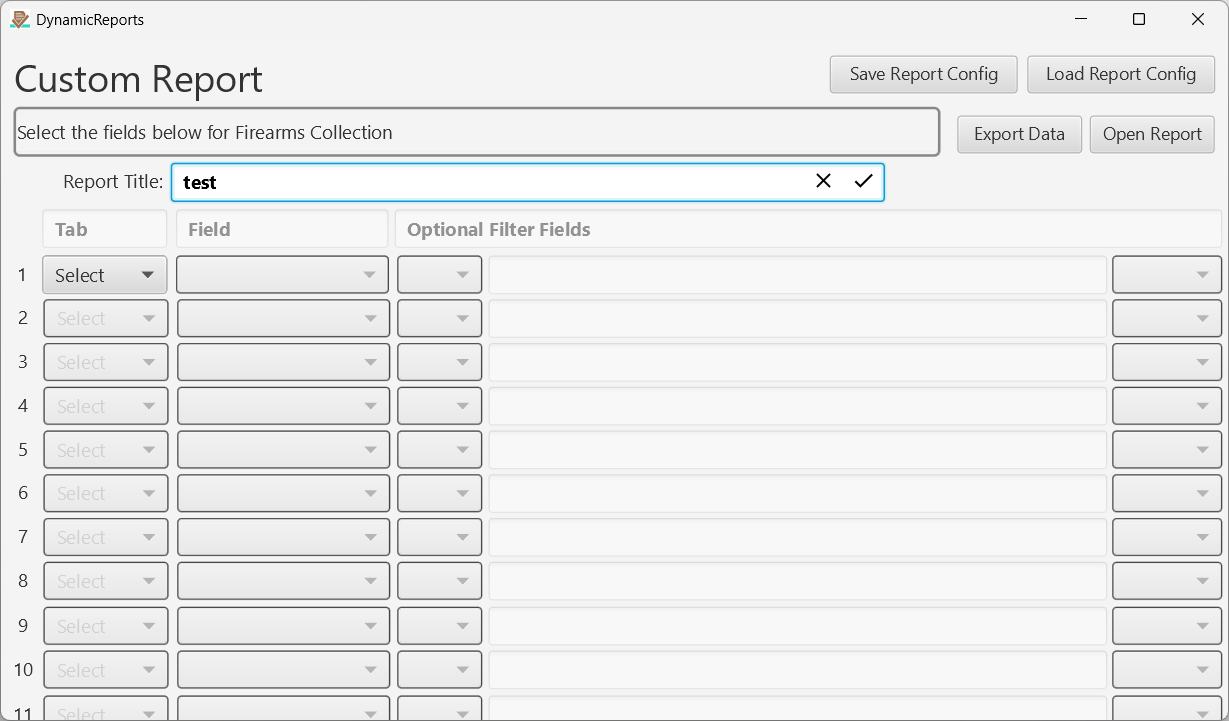Maximize the DynamicReports window
Screen dimensions: 1229x721
click(1138, 19)
